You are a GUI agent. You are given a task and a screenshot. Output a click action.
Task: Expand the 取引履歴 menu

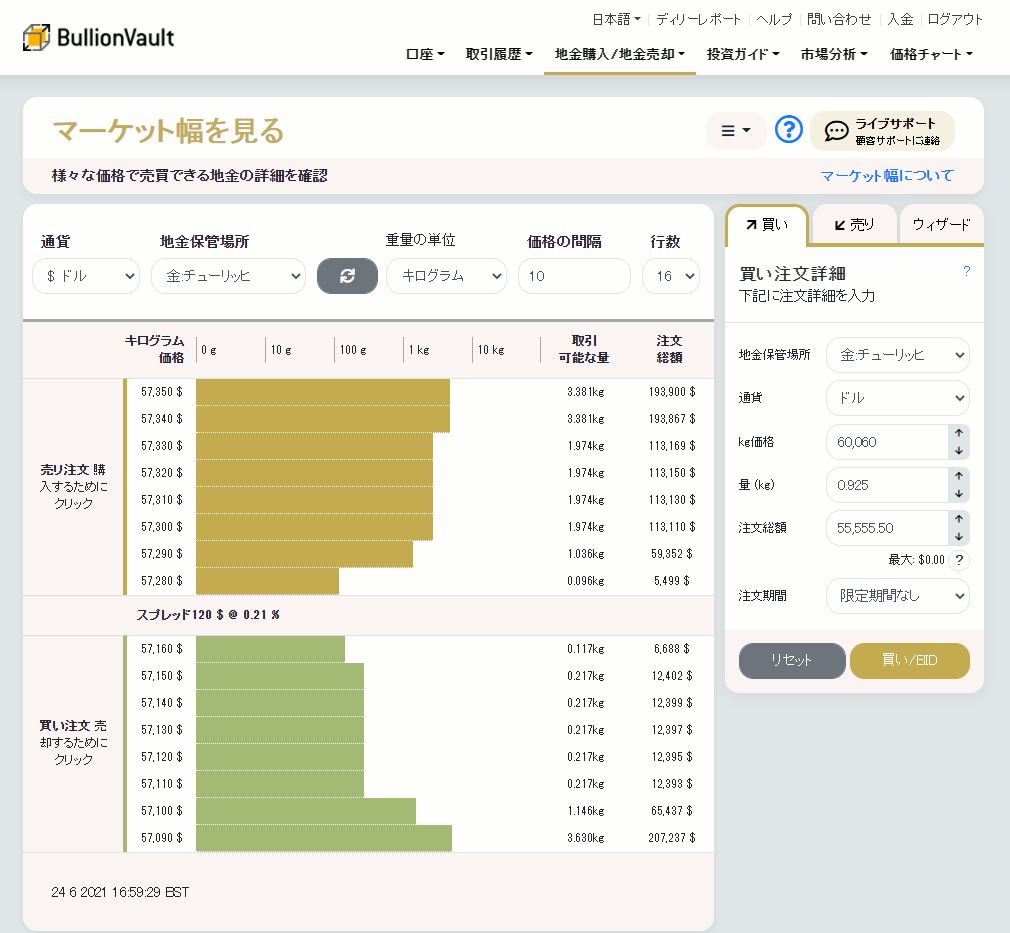click(x=499, y=54)
